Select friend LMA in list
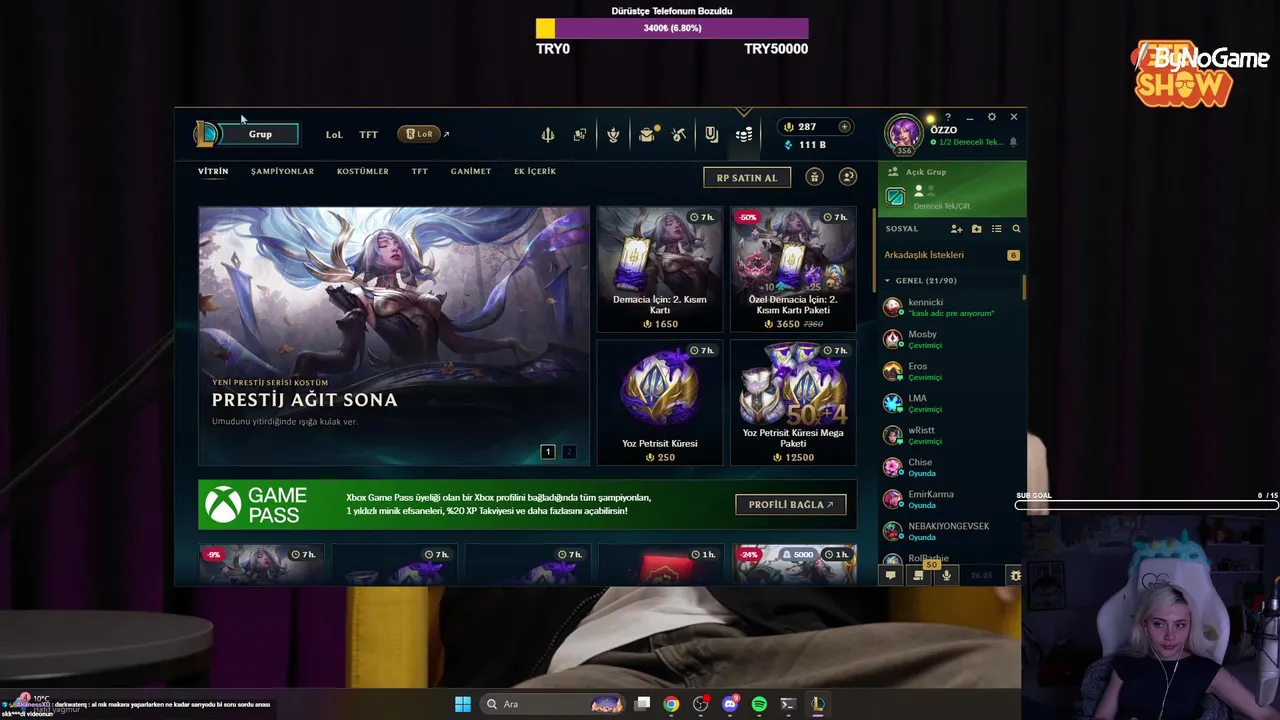This screenshot has width=1280, height=720. click(x=950, y=403)
